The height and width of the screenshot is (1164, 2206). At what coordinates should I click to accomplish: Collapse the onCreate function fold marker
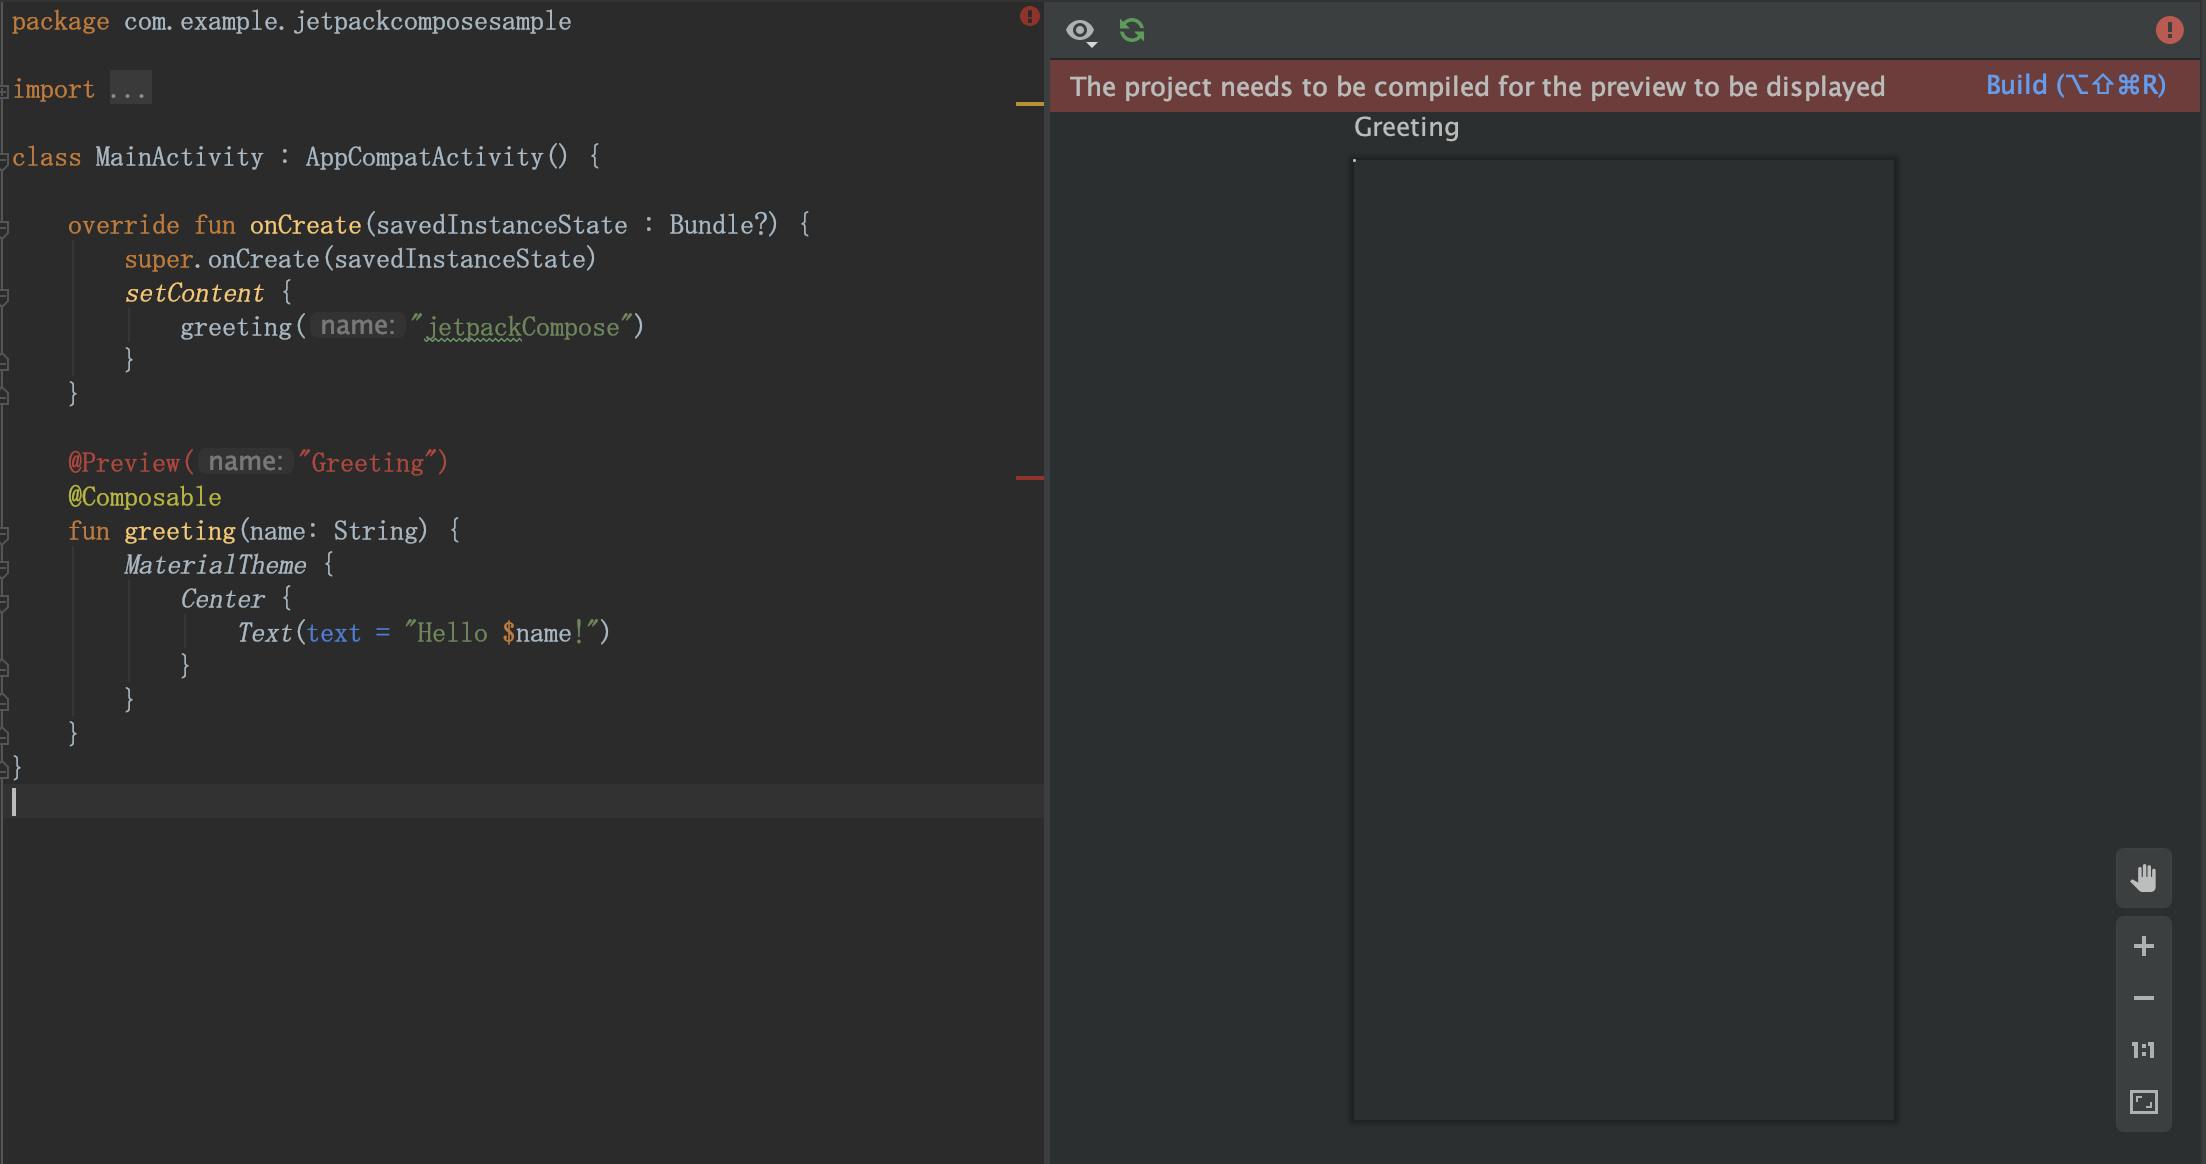(x=5, y=228)
